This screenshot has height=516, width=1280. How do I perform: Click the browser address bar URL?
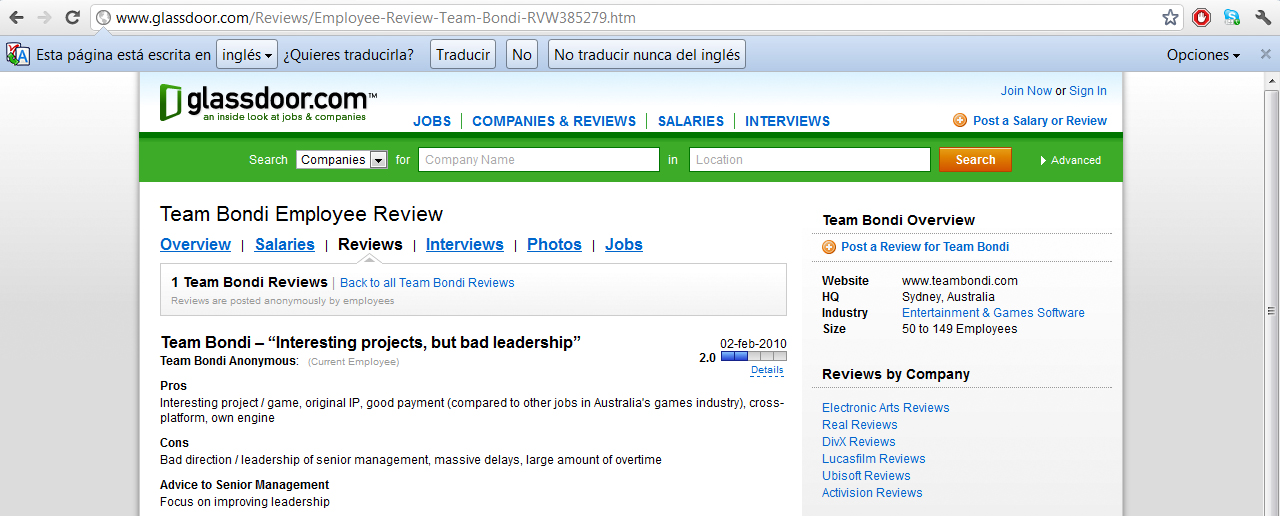375,18
